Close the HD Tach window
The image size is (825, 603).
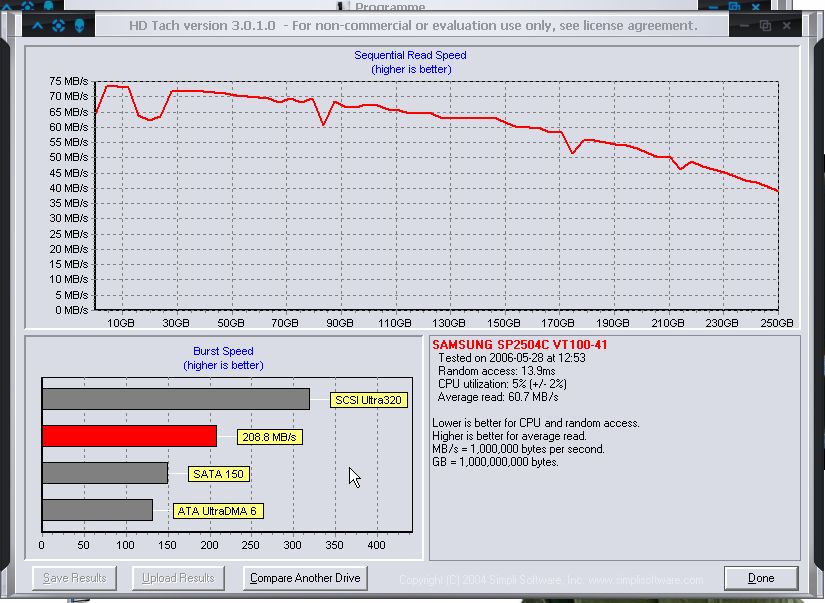[787, 25]
